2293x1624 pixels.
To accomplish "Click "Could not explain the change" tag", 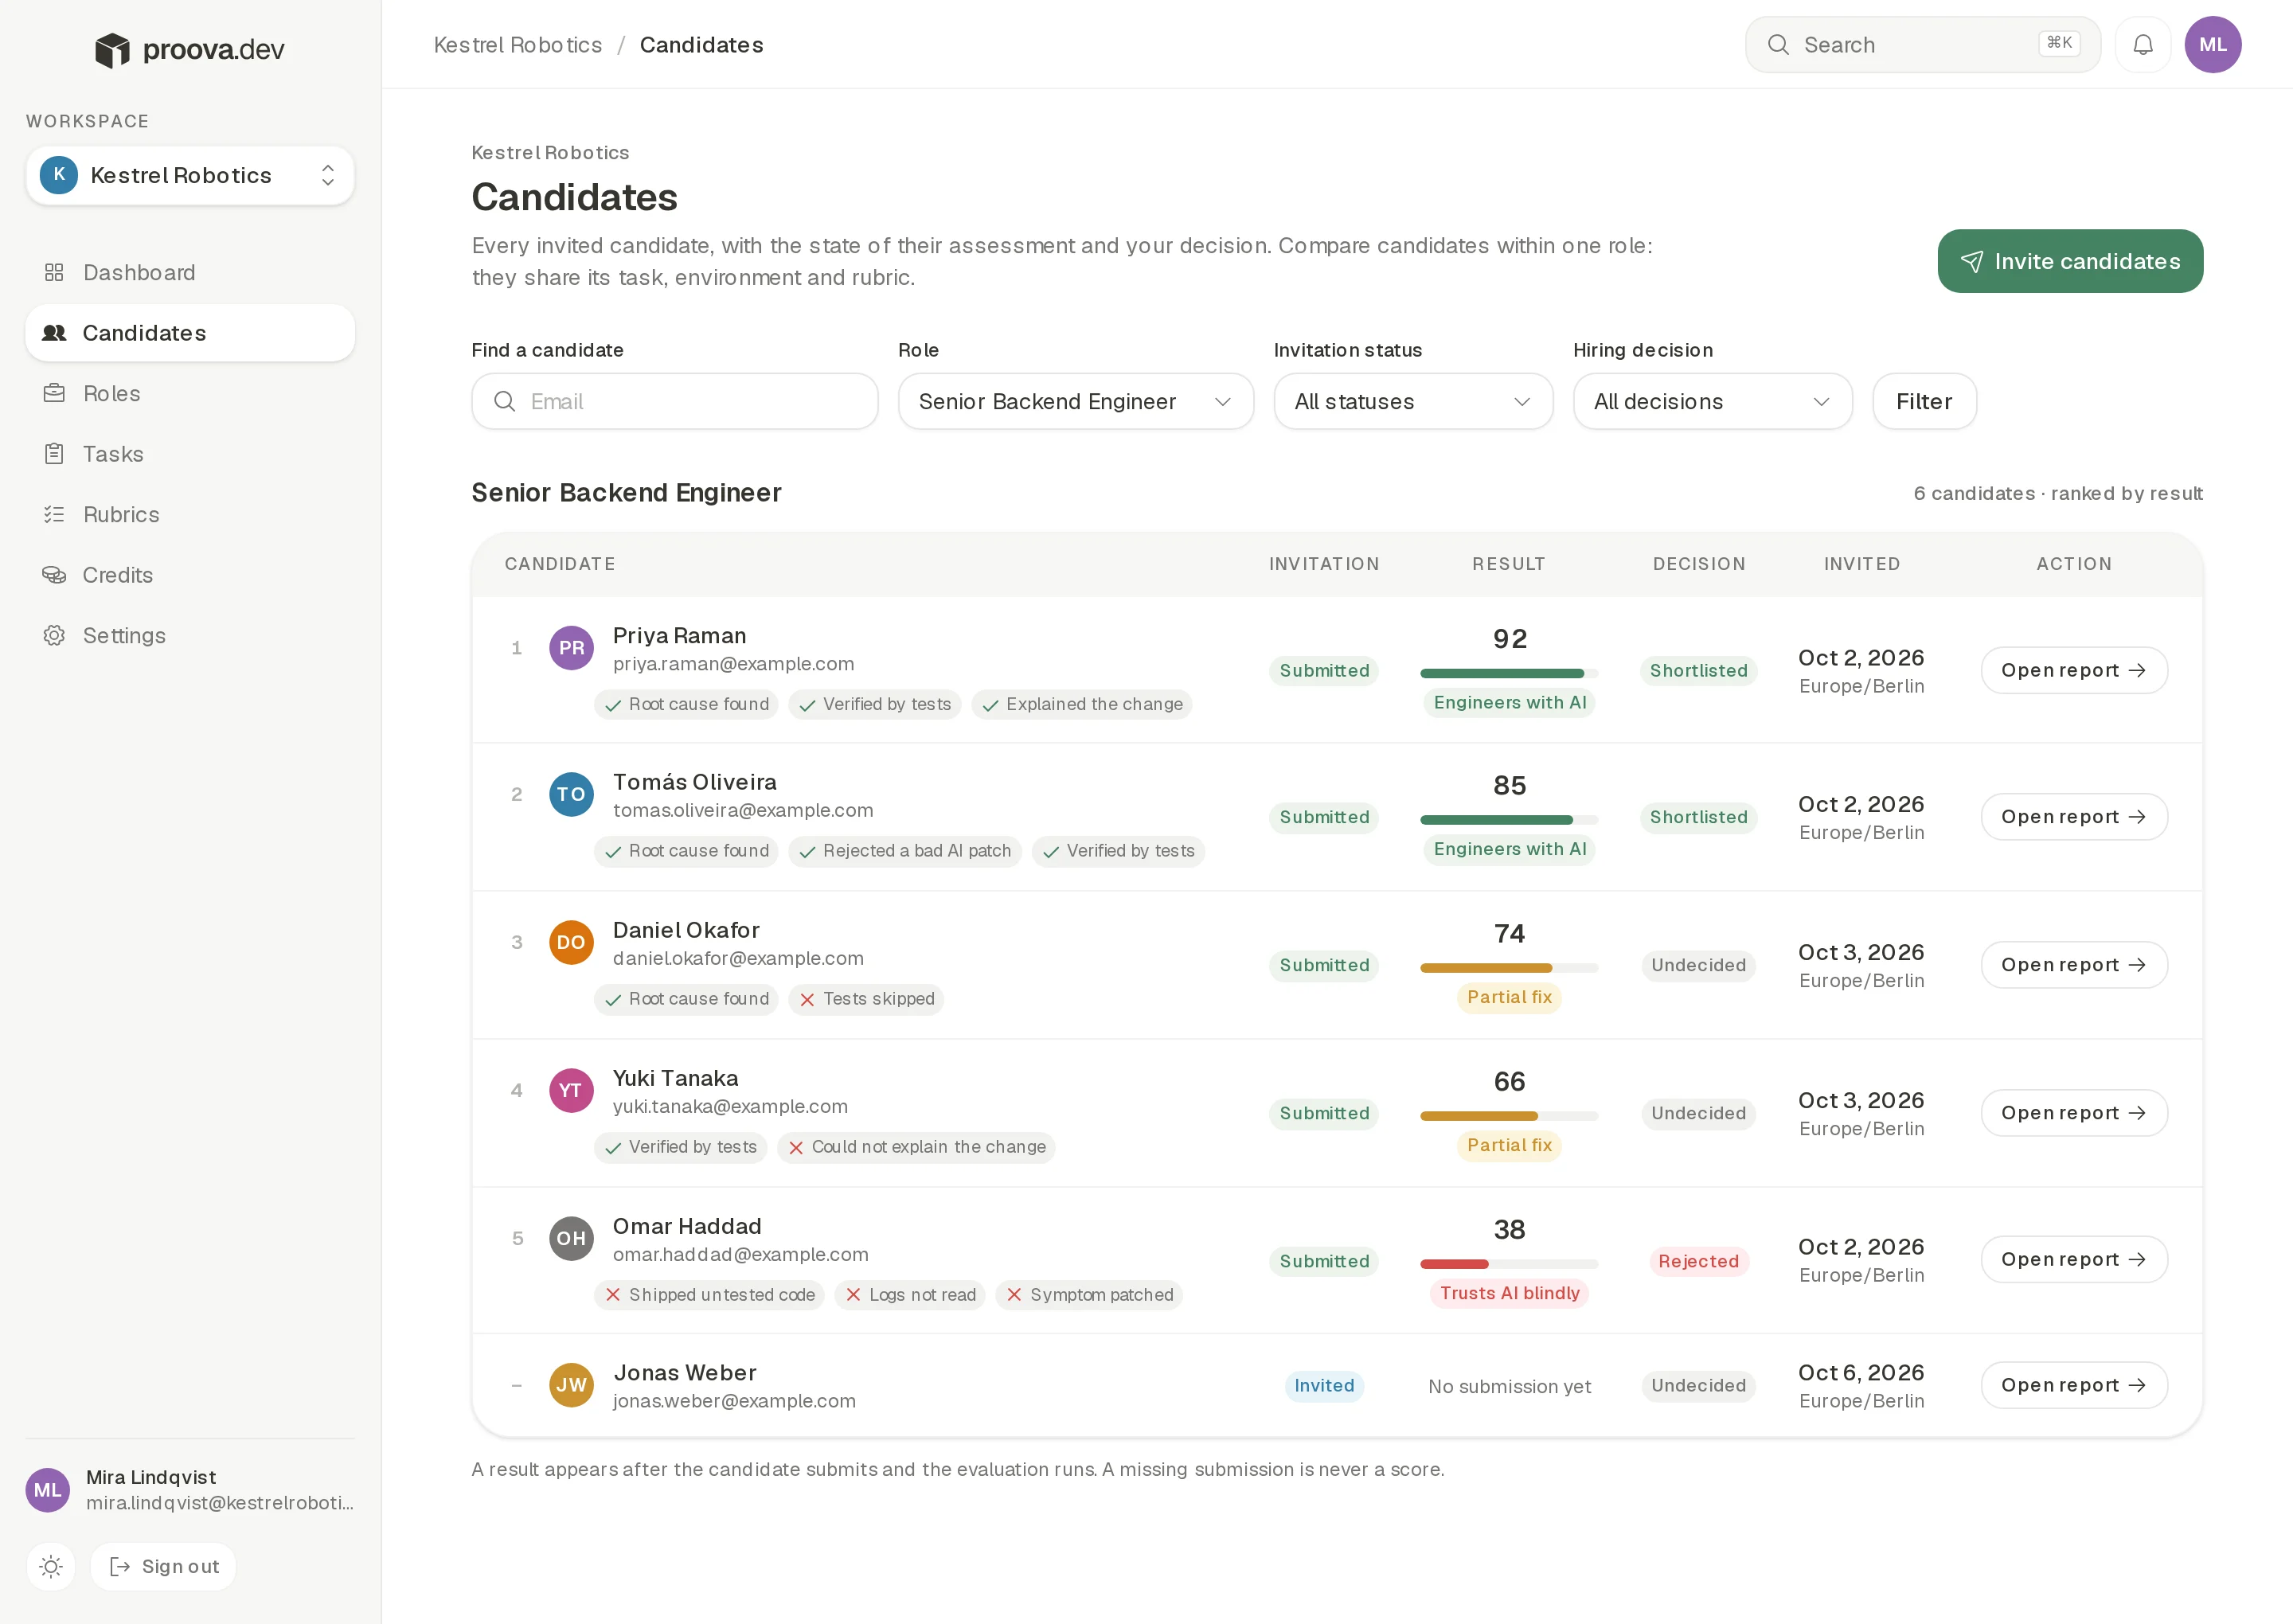I will [916, 1147].
